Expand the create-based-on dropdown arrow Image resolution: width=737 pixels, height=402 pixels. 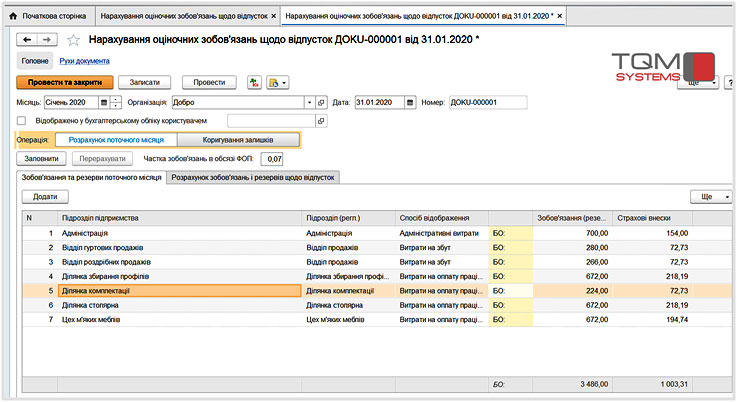[x=285, y=82]
